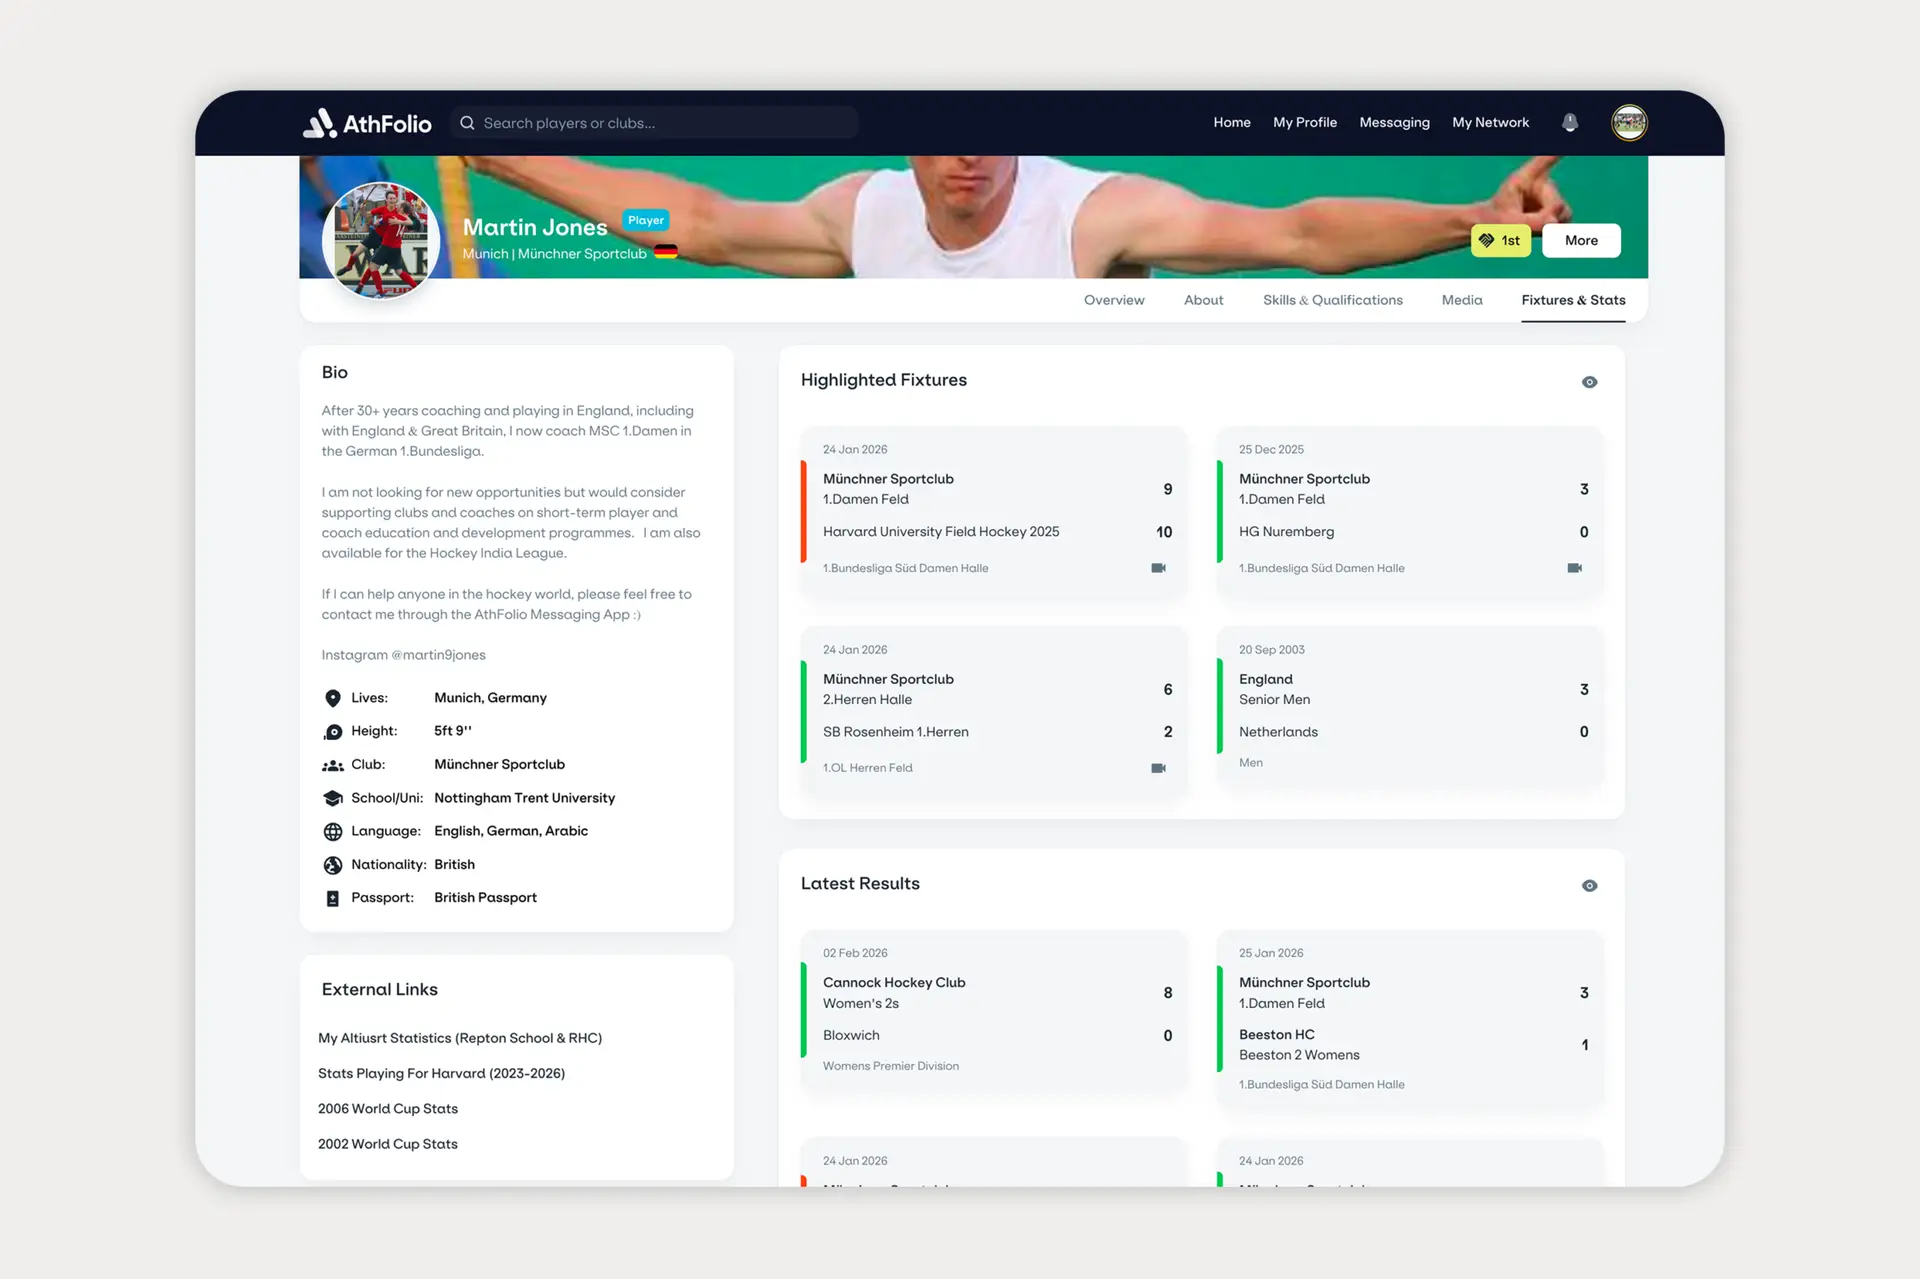Click Martin Jones profile picture

point(381,241)
